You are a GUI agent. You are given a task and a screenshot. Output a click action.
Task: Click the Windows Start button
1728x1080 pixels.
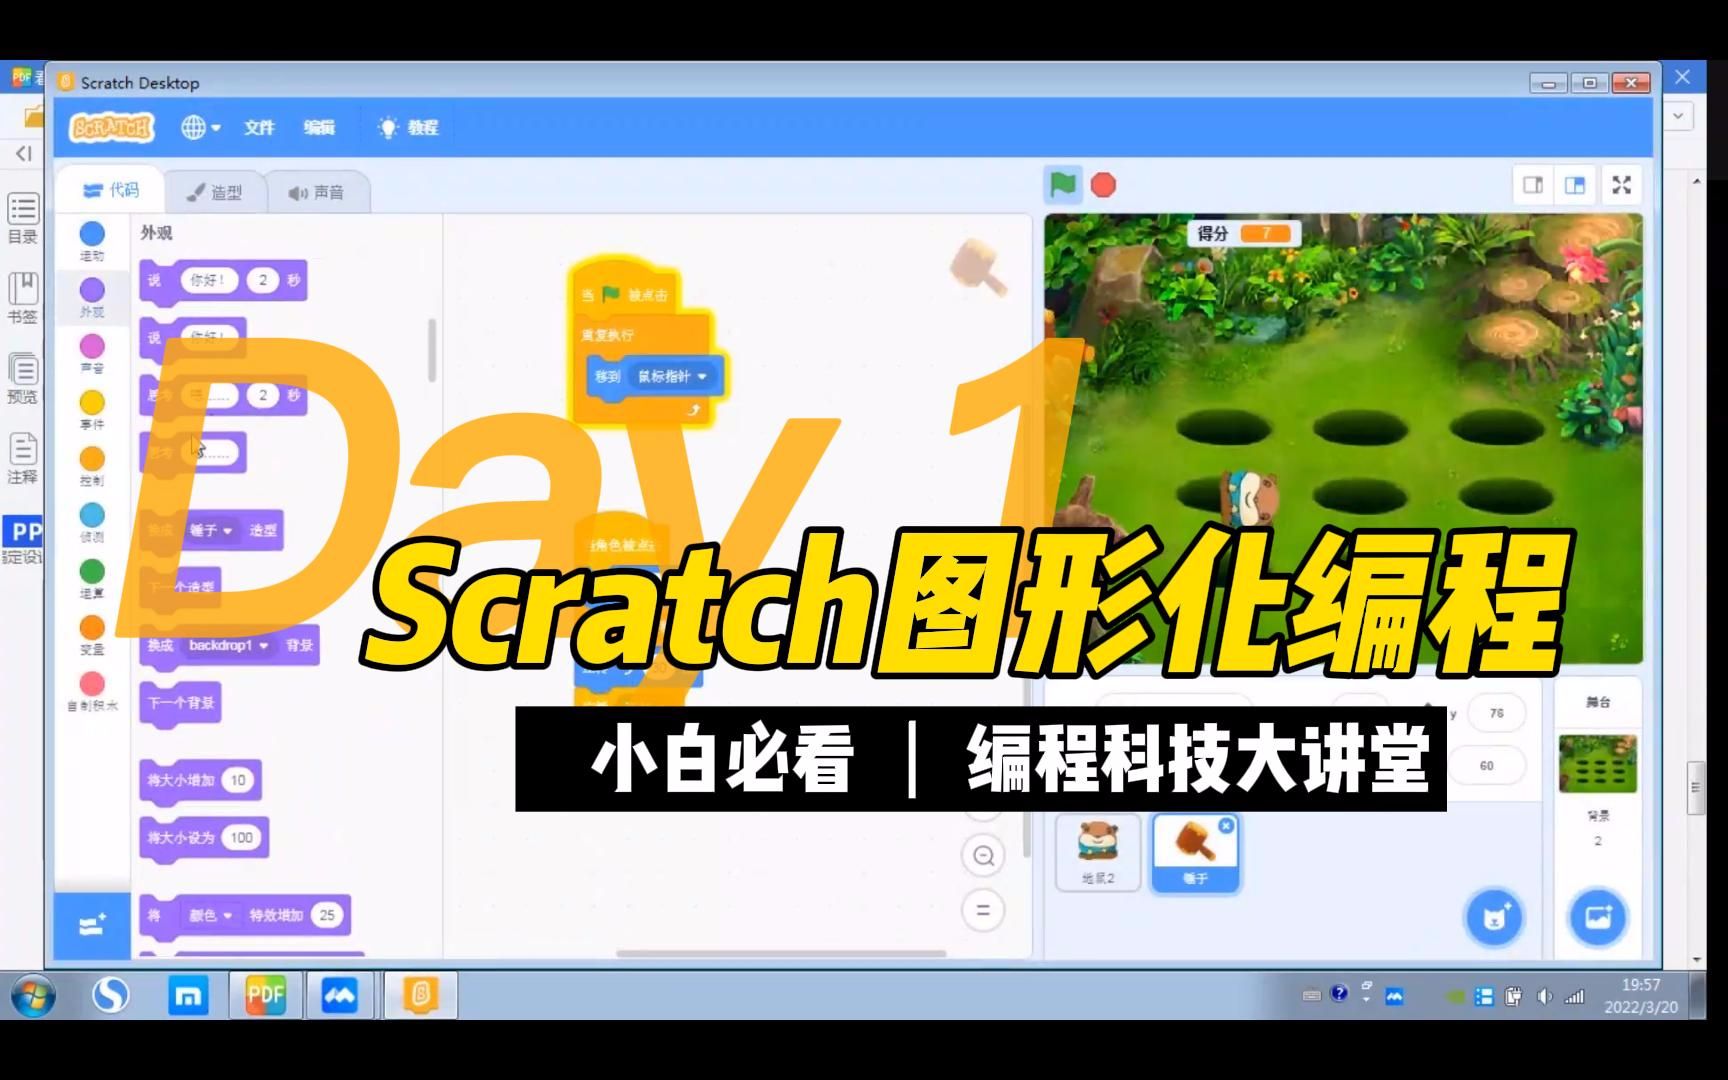[x=33, y=995]
